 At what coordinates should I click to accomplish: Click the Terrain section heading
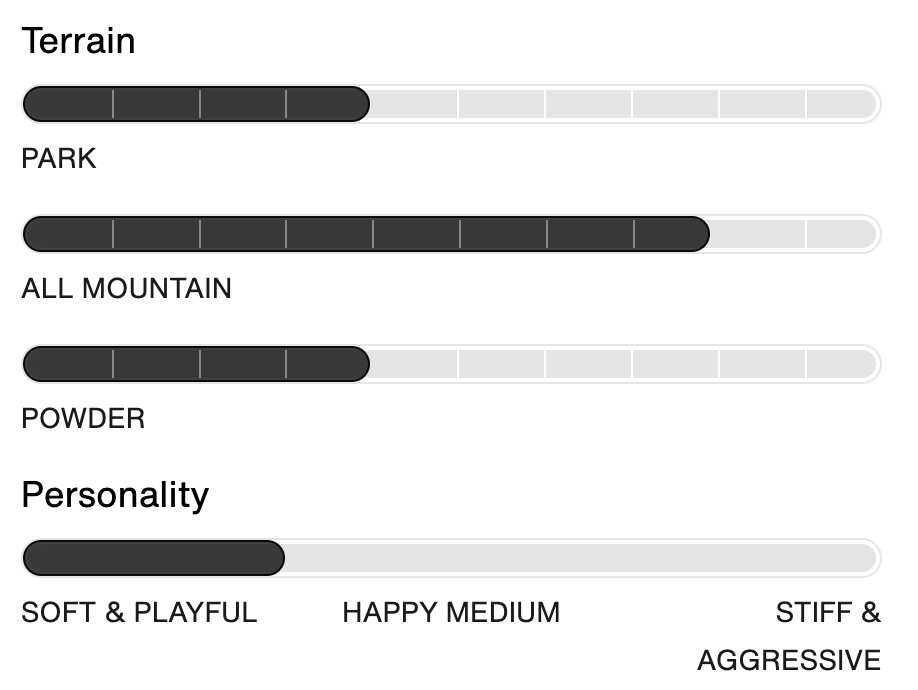[78, 41]
